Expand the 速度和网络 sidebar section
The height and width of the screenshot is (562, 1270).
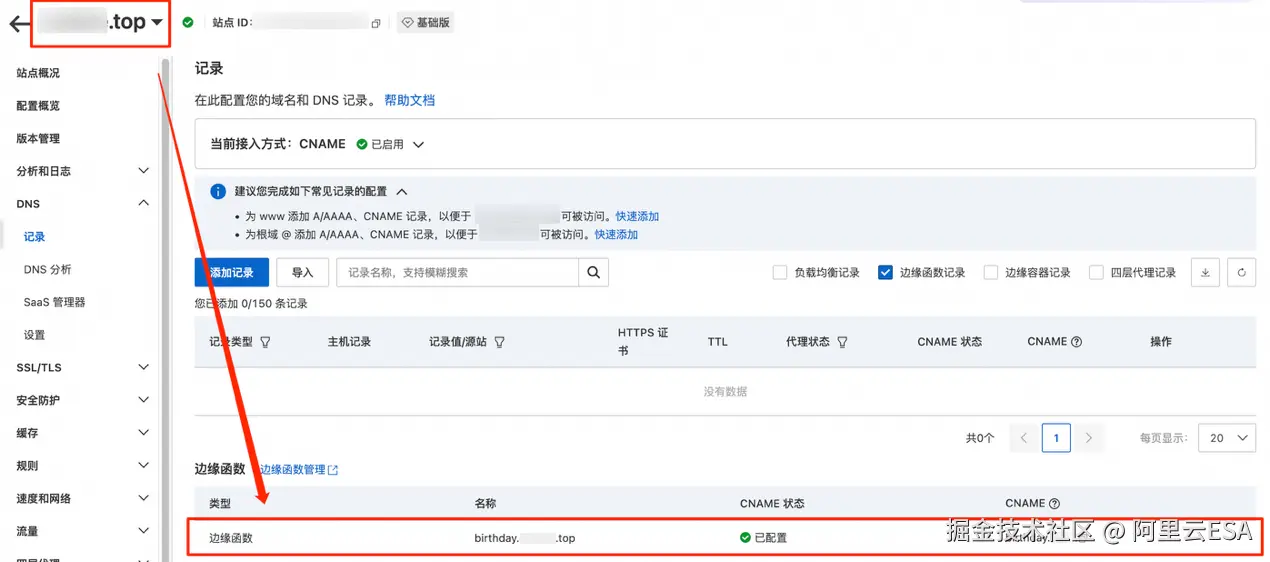tap(143, 498)
